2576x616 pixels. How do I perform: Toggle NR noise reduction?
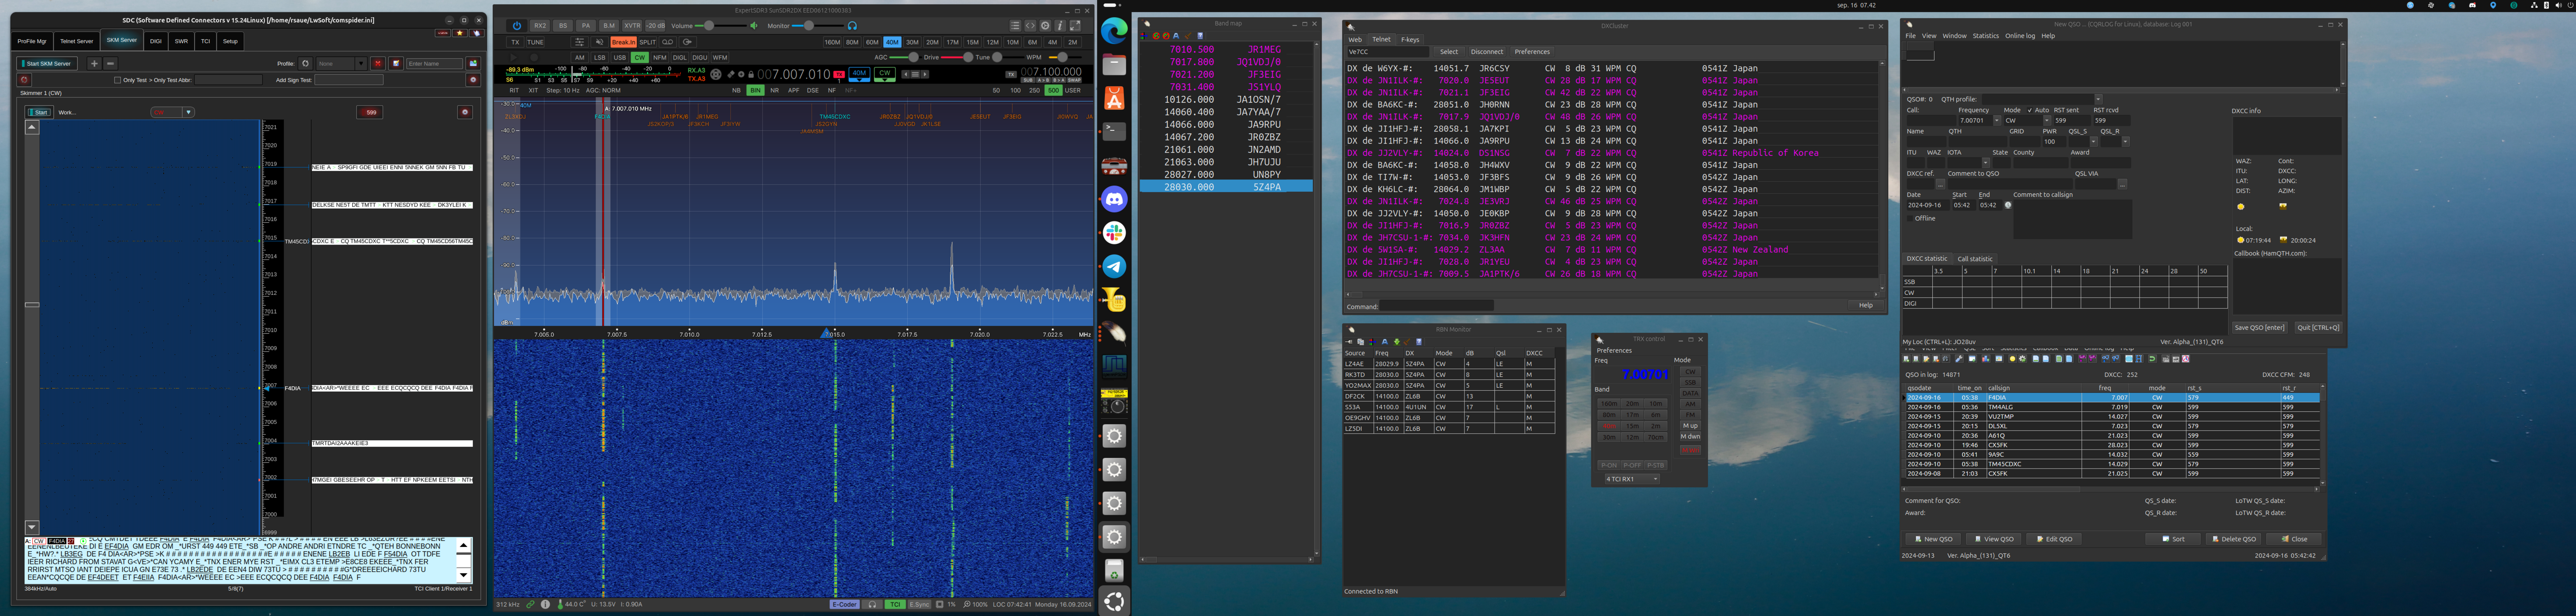(774, 90)
